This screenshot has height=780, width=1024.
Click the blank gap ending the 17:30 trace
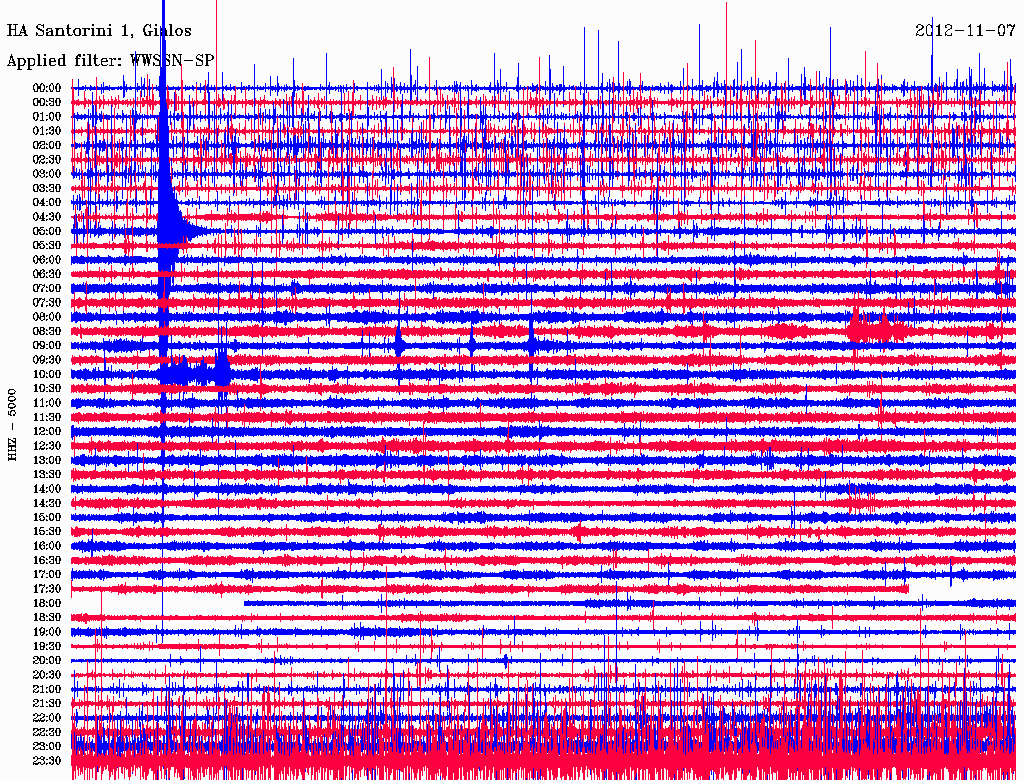[x=962, y=589]
